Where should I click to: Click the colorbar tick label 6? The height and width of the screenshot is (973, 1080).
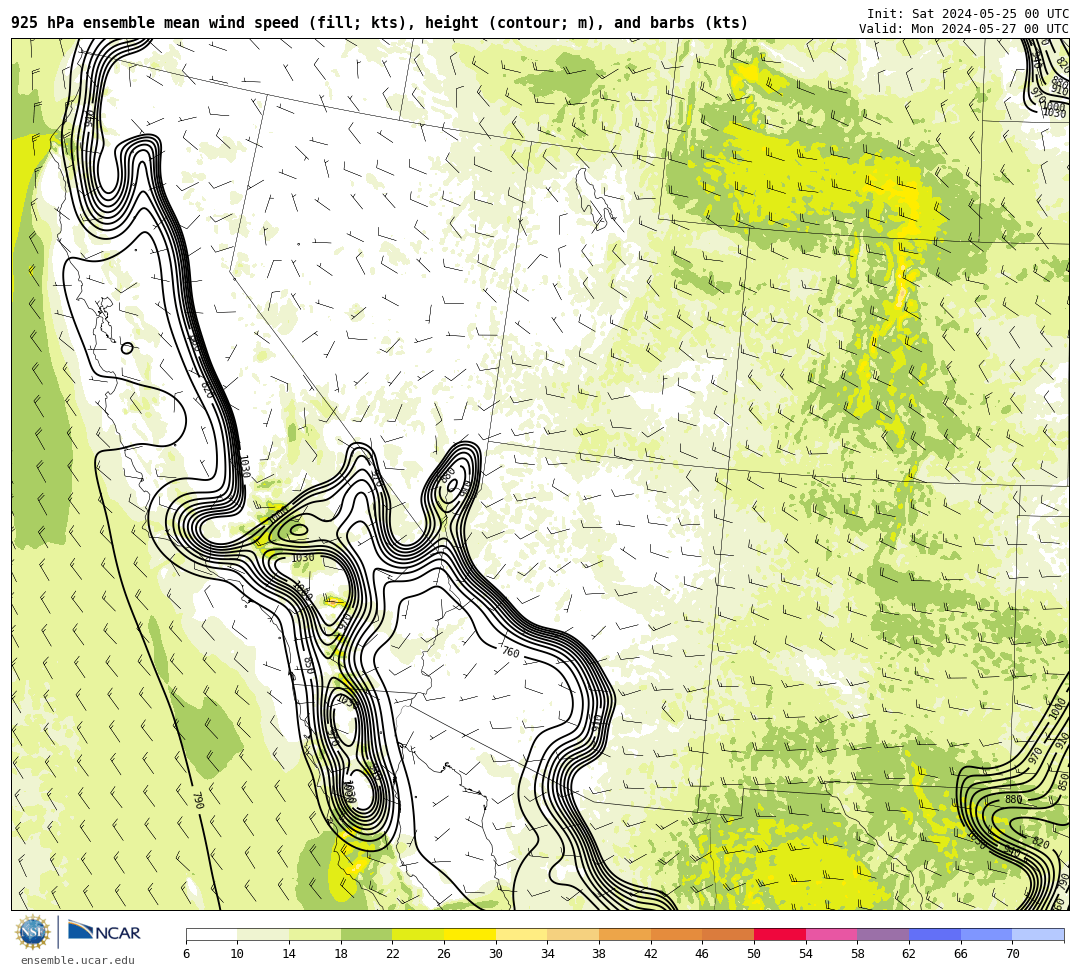coord(187,954)
